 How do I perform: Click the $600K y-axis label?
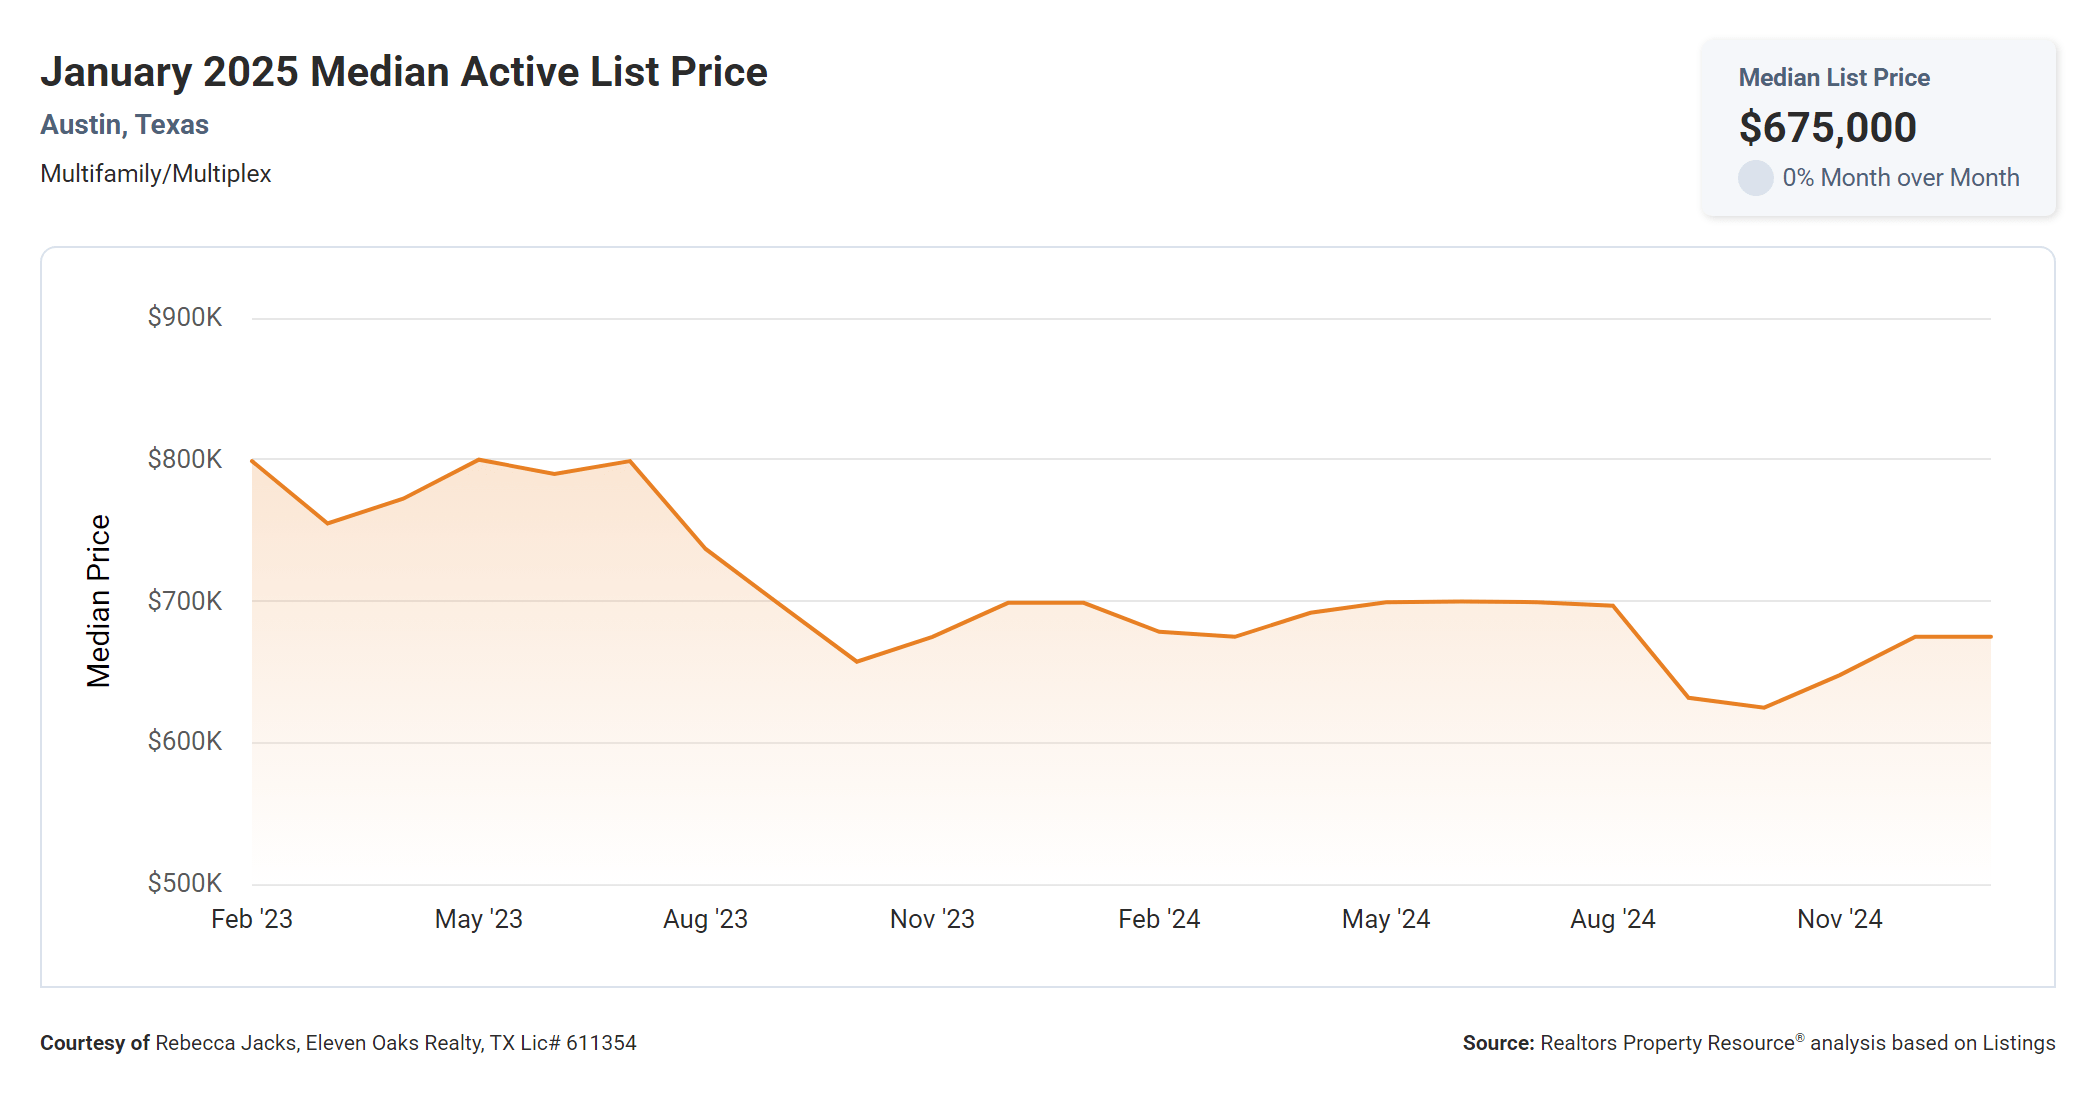click(185, 741)
